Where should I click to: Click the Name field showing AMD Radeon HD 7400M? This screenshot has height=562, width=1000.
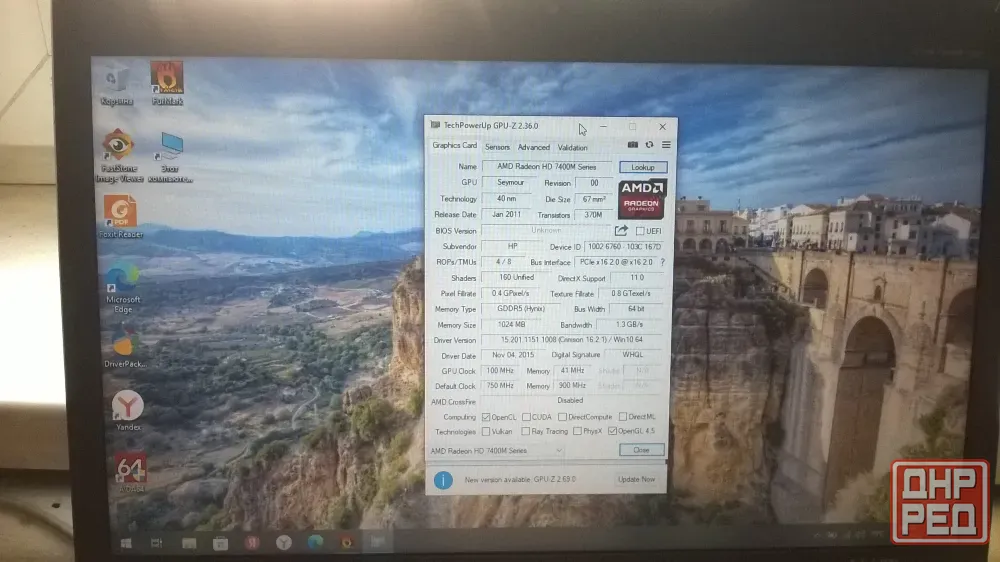coord(547,166)
